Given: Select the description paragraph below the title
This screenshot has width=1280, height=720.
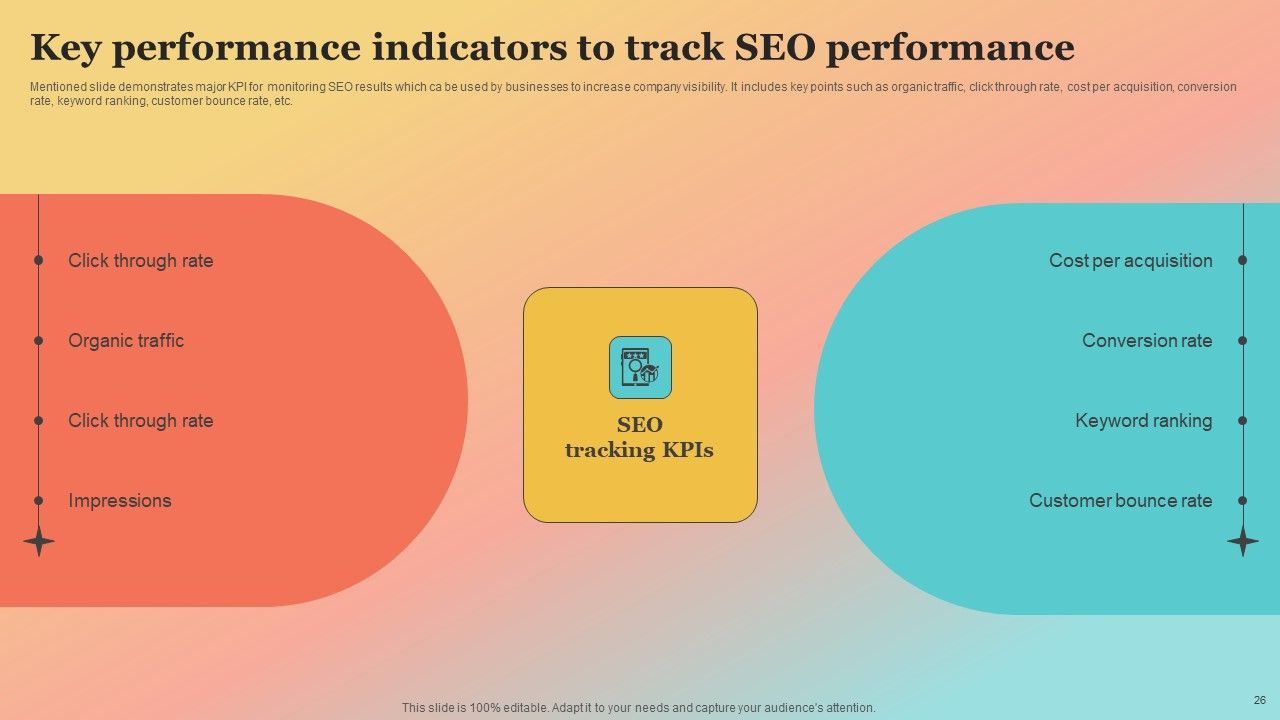Looking at the screenshot, I should (634, 94).
